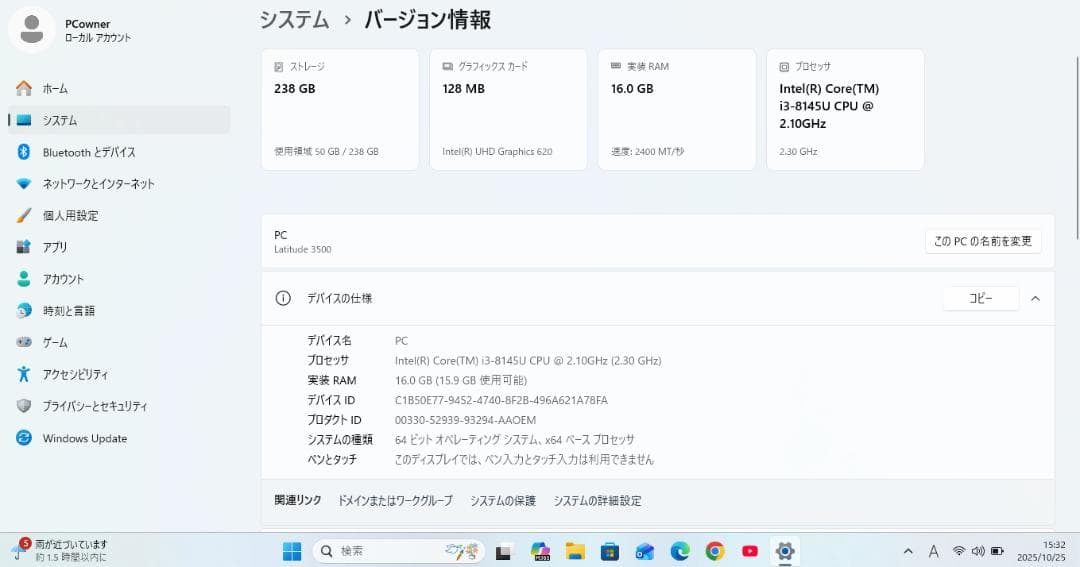Open the Windows Start menu
Screen dimensions: 1080x567
(292, 551)
